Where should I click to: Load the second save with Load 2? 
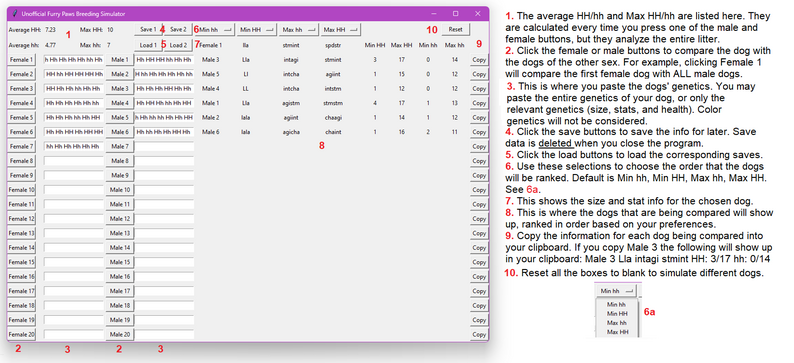tap(178, 45)
